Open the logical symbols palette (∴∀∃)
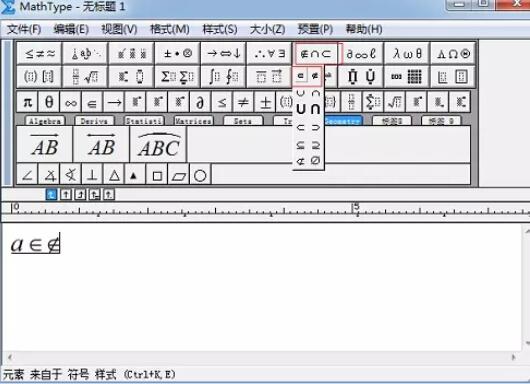This screenshot has width=530, height=384. pyautogui.click(x=269, y=53)
